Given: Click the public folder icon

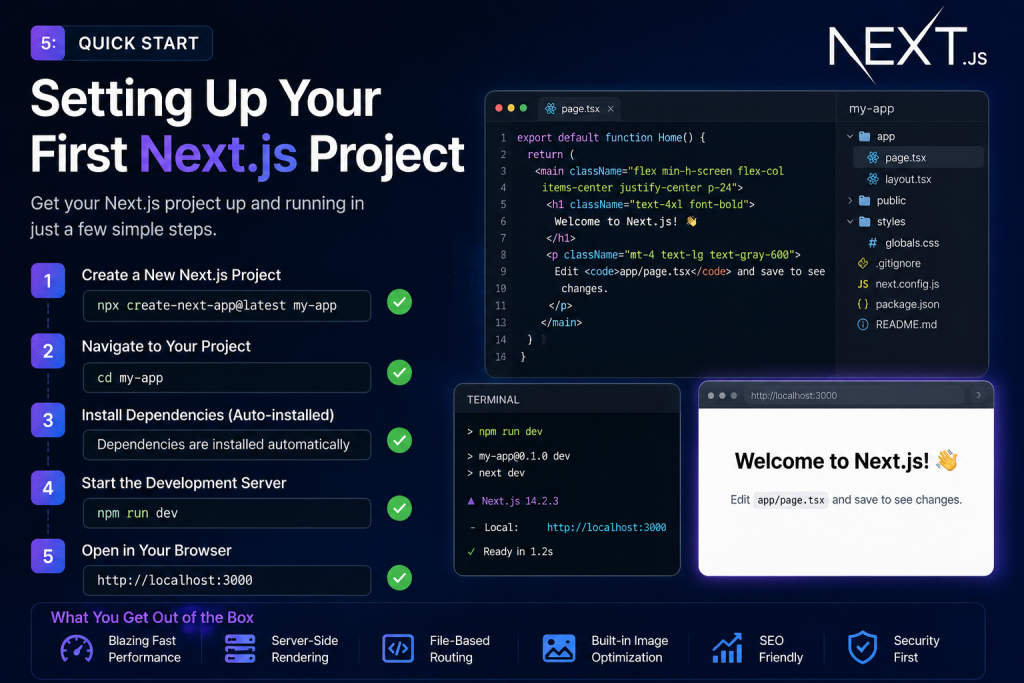Looking at the screenshot, I should click(x=865, y=200).
